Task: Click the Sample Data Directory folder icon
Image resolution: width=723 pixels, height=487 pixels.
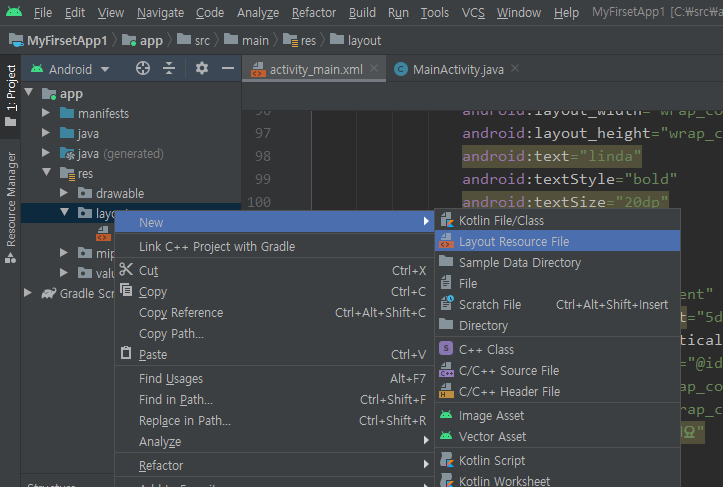Action: (x=446, y=261)
